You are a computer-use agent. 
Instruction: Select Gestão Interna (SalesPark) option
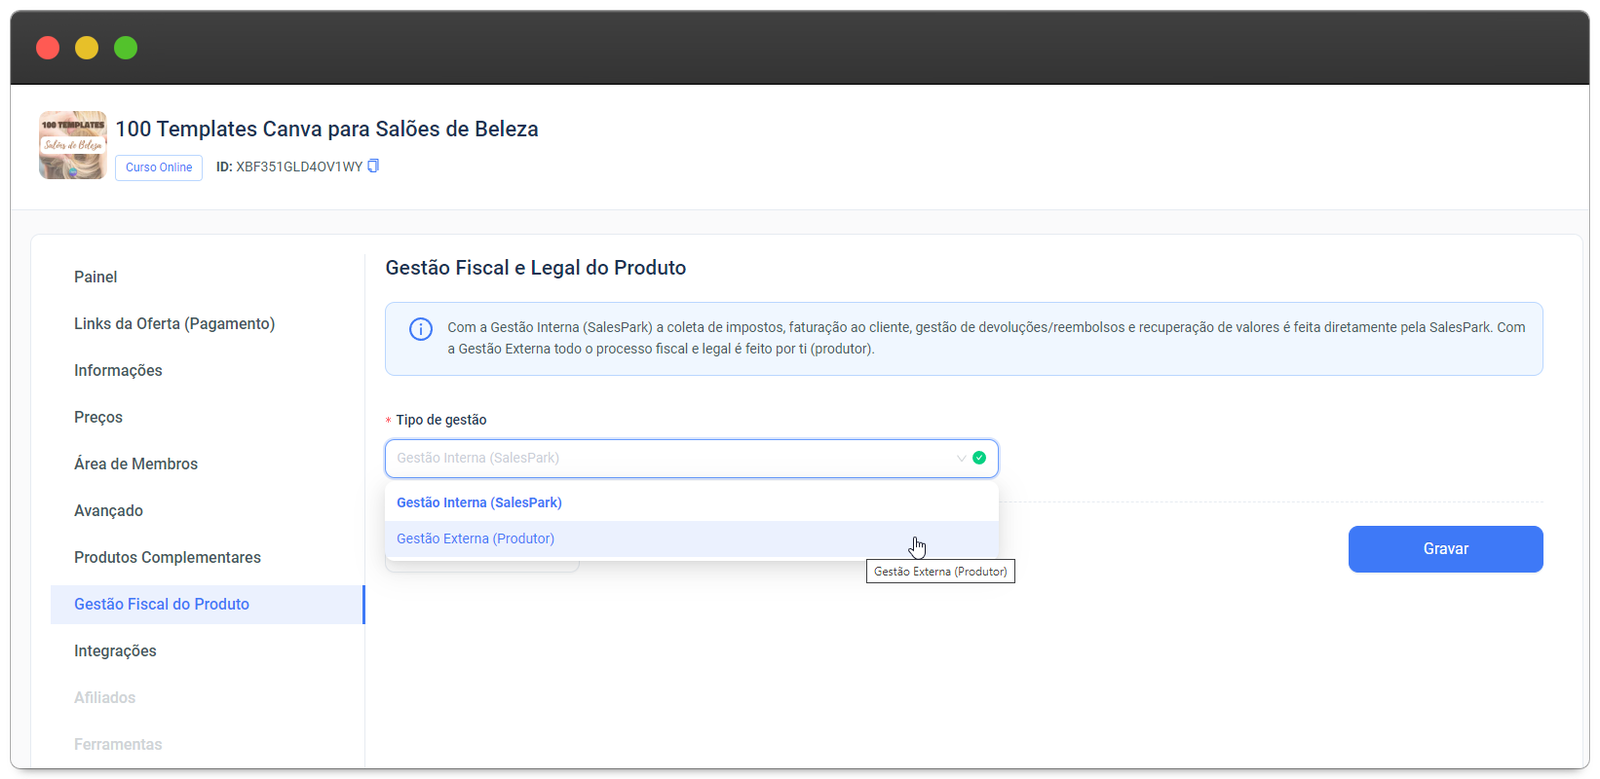point(479,502)
